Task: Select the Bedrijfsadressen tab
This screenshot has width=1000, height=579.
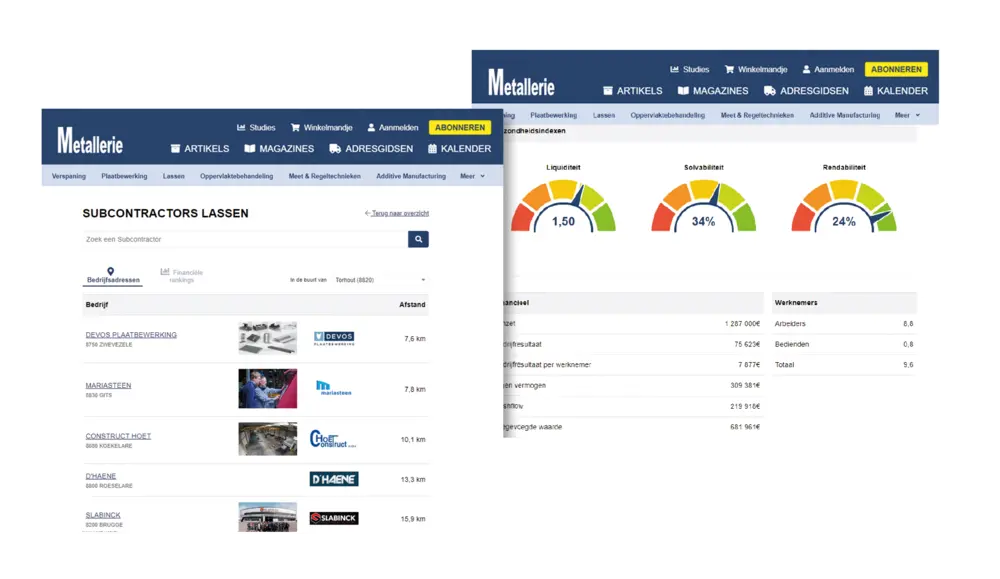Action: click(x=111, y=276)
